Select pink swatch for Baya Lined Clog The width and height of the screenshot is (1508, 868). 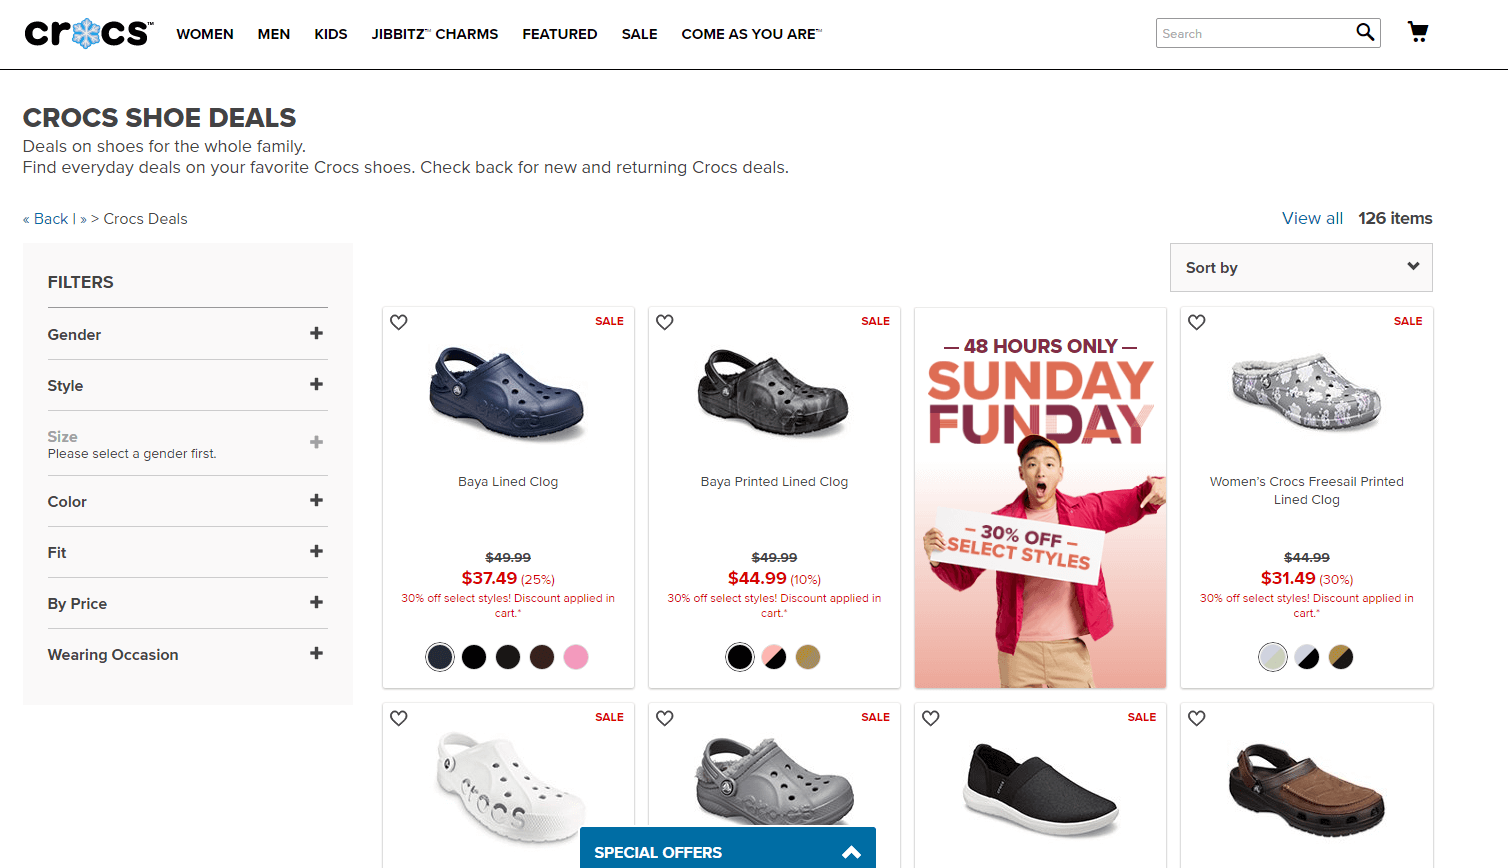(576, 657)
